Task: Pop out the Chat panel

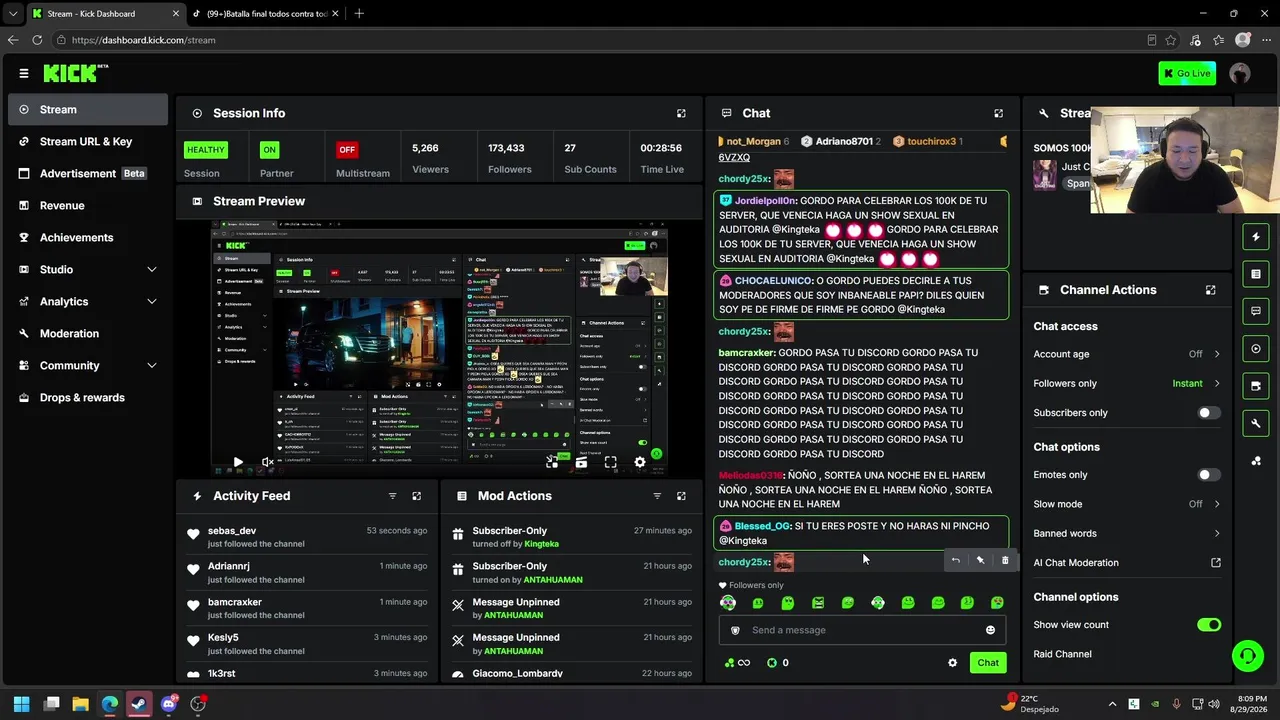Action: pyautogui.click(x=998, y=114)
